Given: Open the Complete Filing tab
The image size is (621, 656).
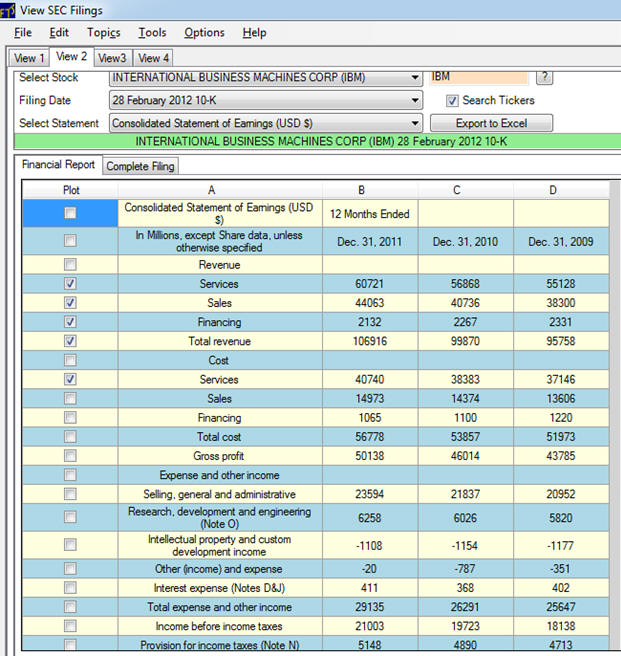Looking at the screenshot, I should tap(140, 166).
